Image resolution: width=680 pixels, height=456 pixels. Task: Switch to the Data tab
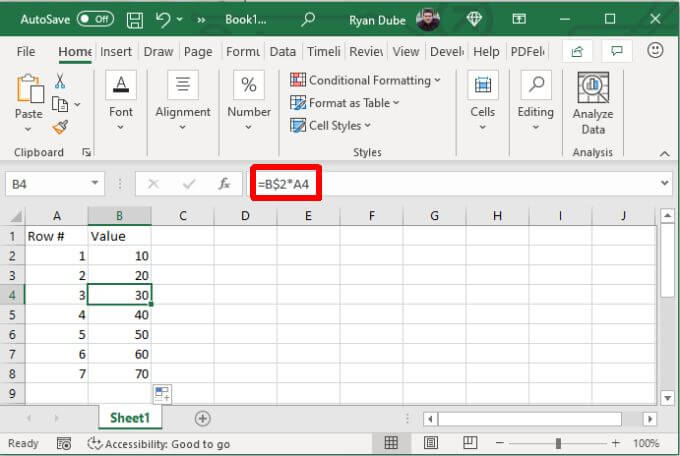tap(282, 52)
